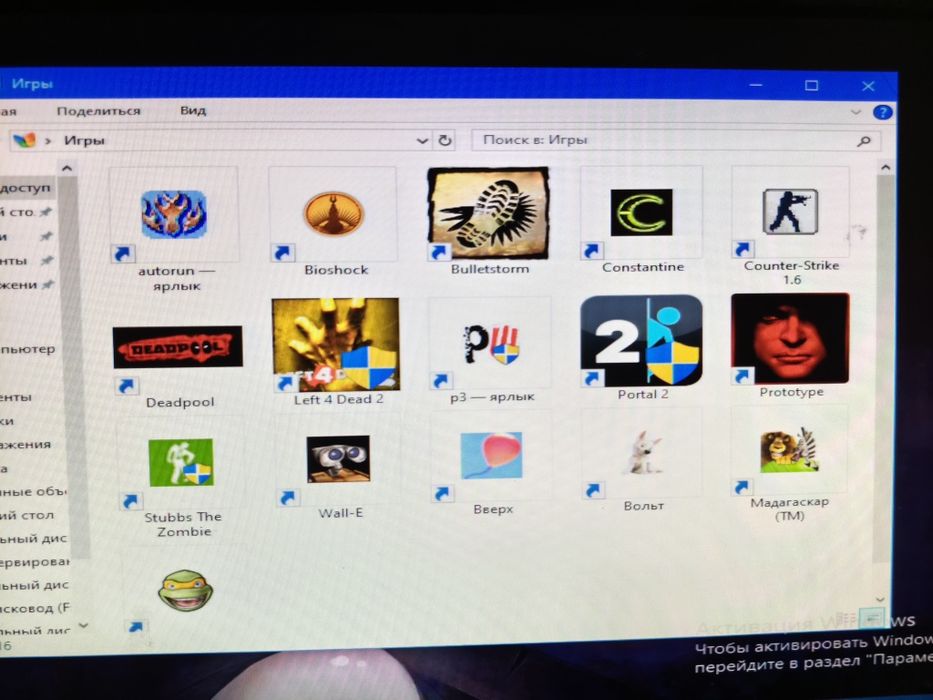The image size is (933, 700).
Task: Click the Игры breadcrumb in address bar
Action: (84, 141)
